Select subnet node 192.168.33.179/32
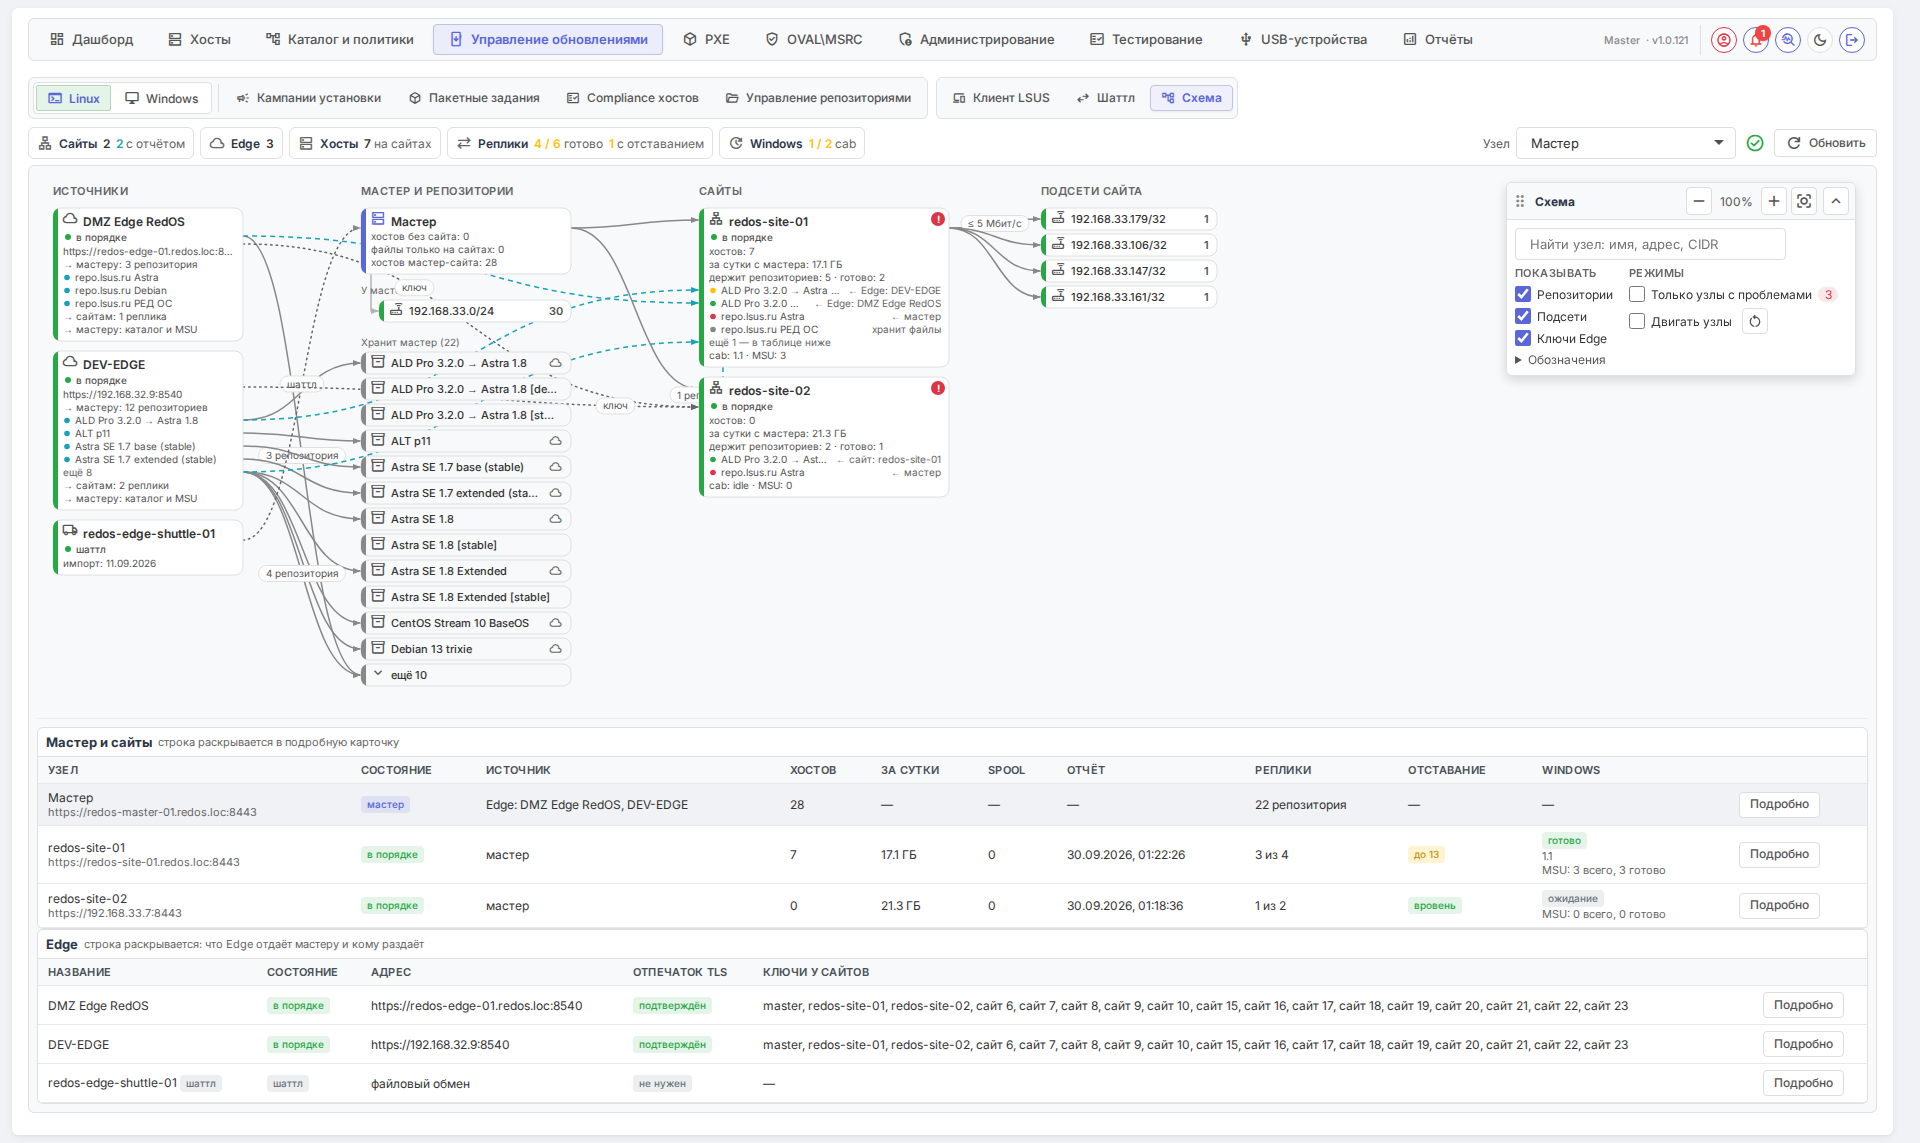This screenshot has height=1143, width=1920. (1128, 219)
